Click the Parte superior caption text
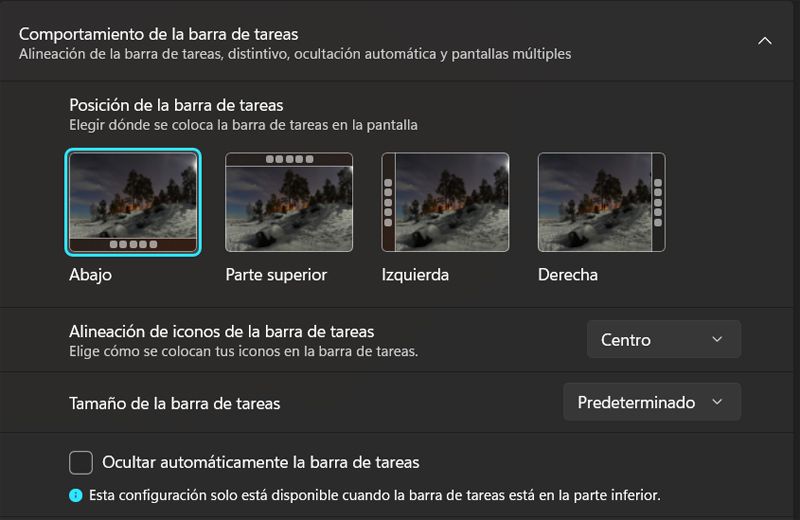Image resolution: width=800 pixels, height=520 pixels. 276,275
